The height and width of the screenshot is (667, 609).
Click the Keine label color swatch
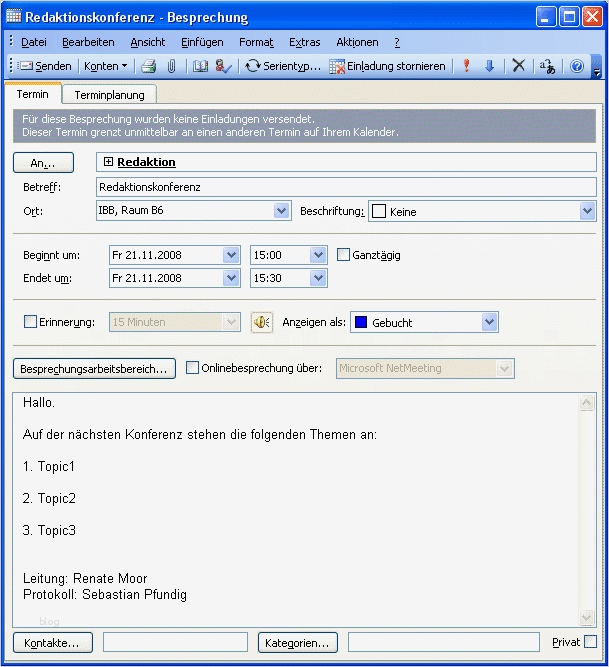(x=379, y=211)
